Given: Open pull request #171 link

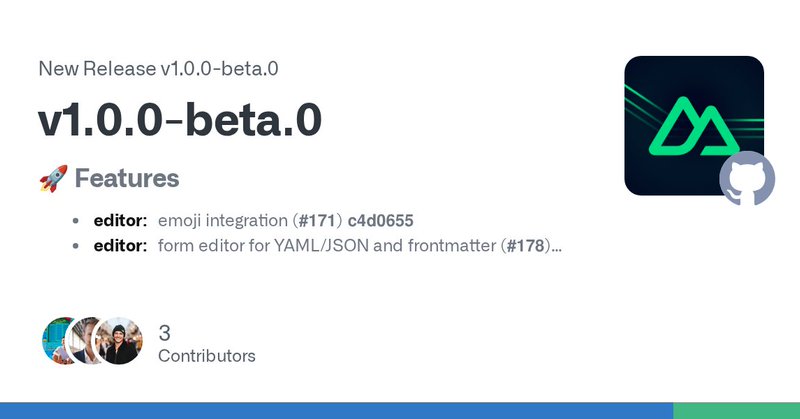Looking at the screenshot, I should tap(317, 220).
